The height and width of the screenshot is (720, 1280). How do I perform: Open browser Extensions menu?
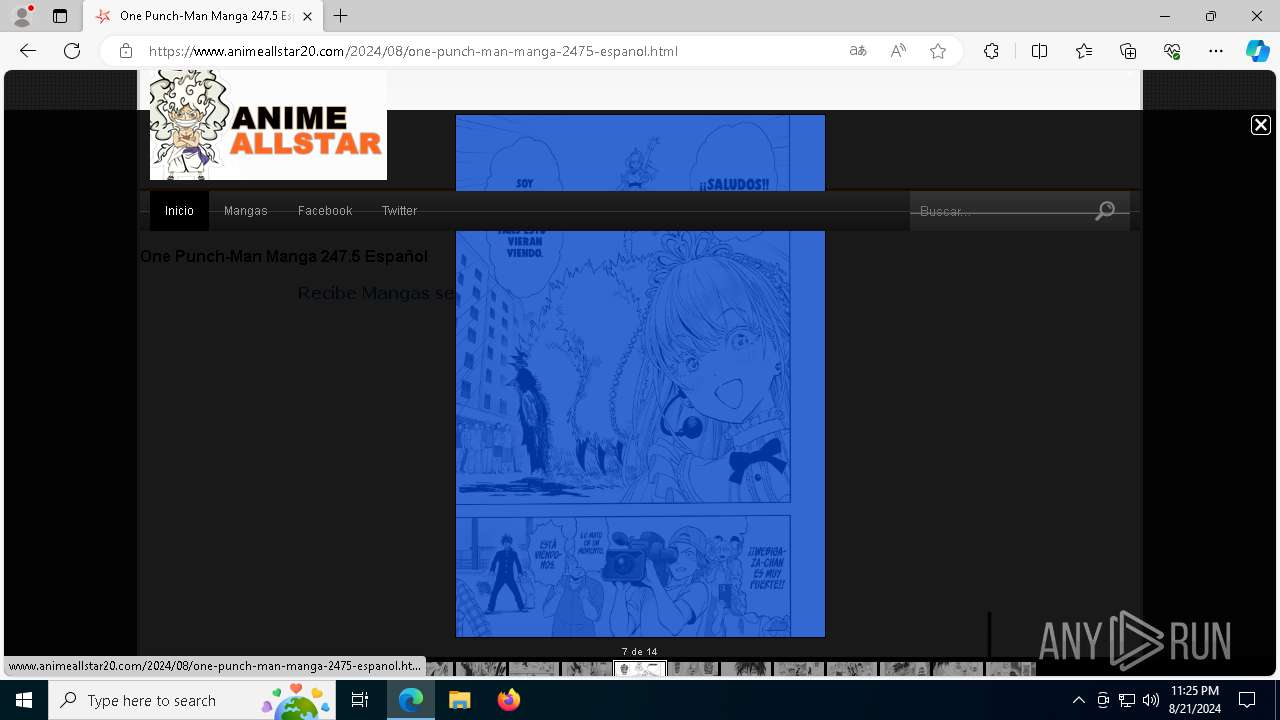click(991, 51)
